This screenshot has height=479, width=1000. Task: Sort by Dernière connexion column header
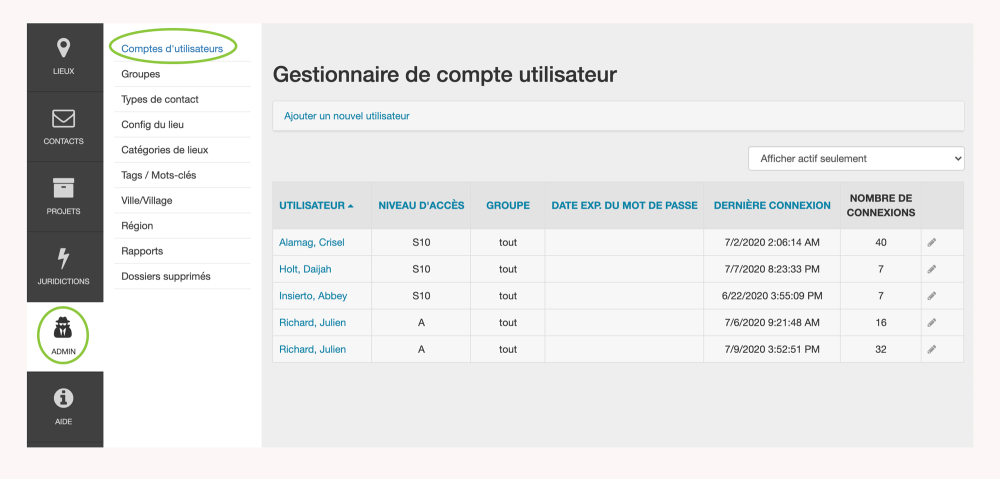coord(771,205)
